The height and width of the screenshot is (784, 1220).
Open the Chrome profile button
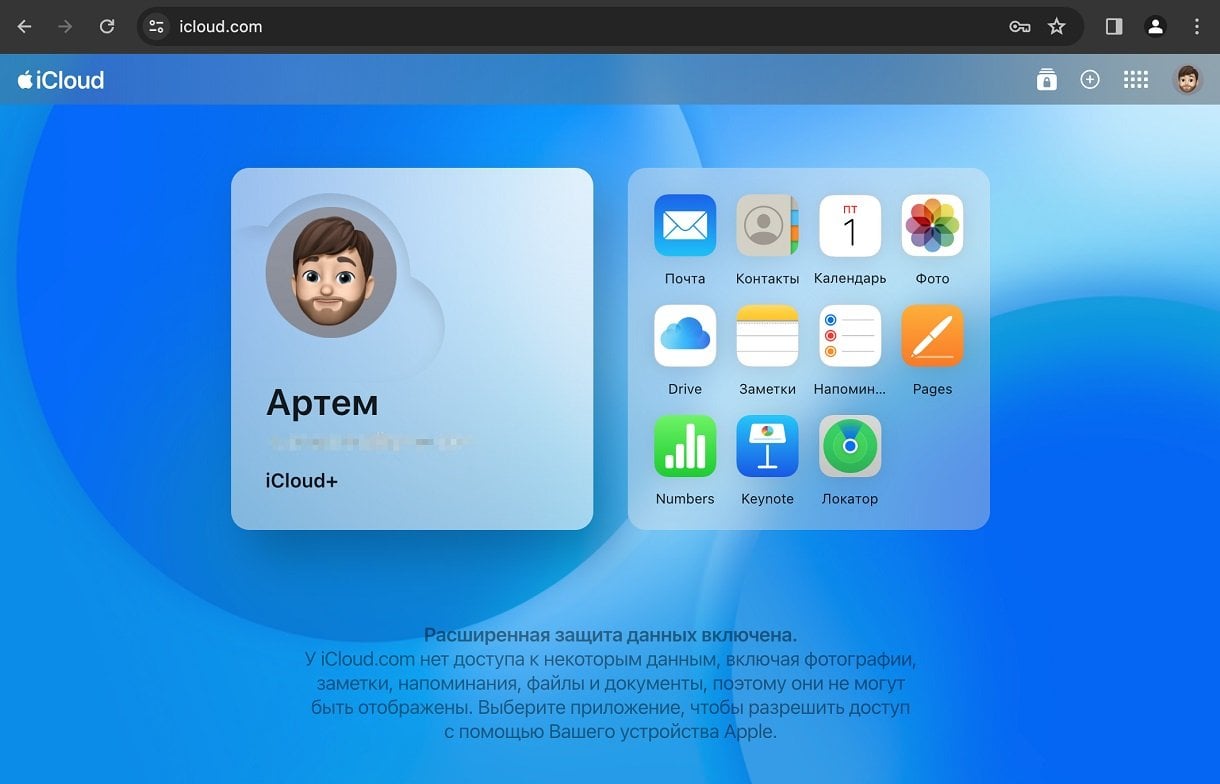point(1156,27)
